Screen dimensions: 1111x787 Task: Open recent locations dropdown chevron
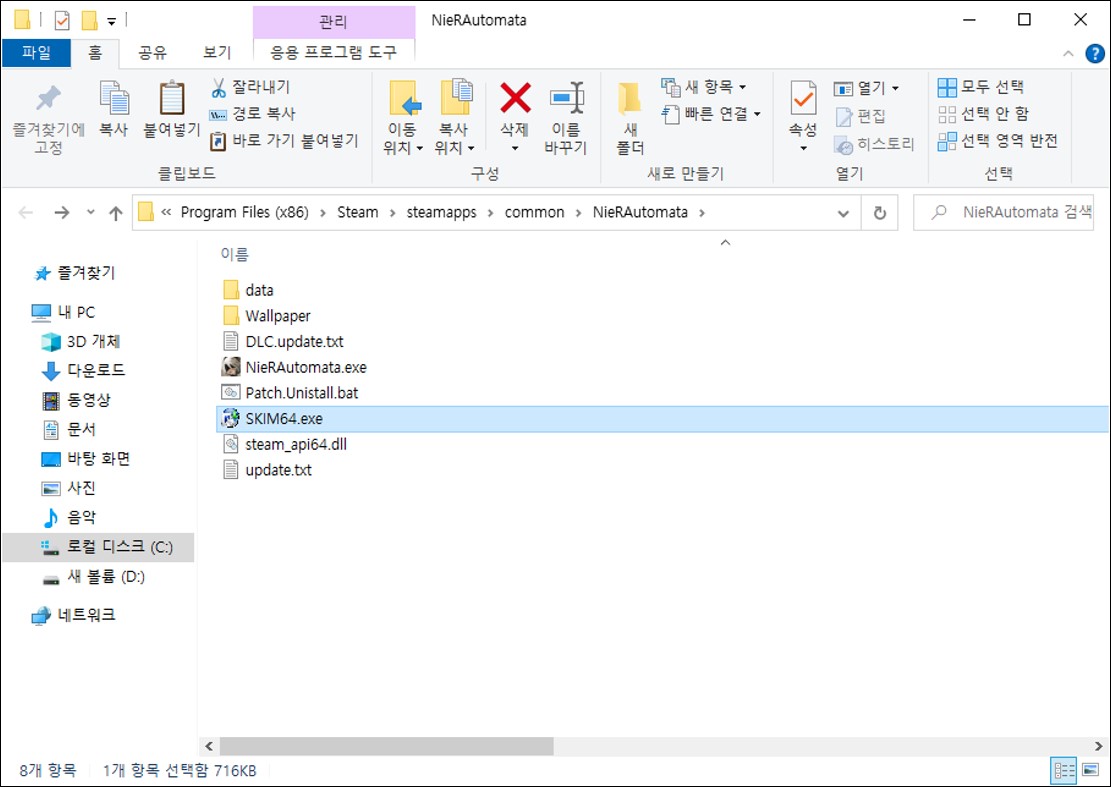[91, 212]
